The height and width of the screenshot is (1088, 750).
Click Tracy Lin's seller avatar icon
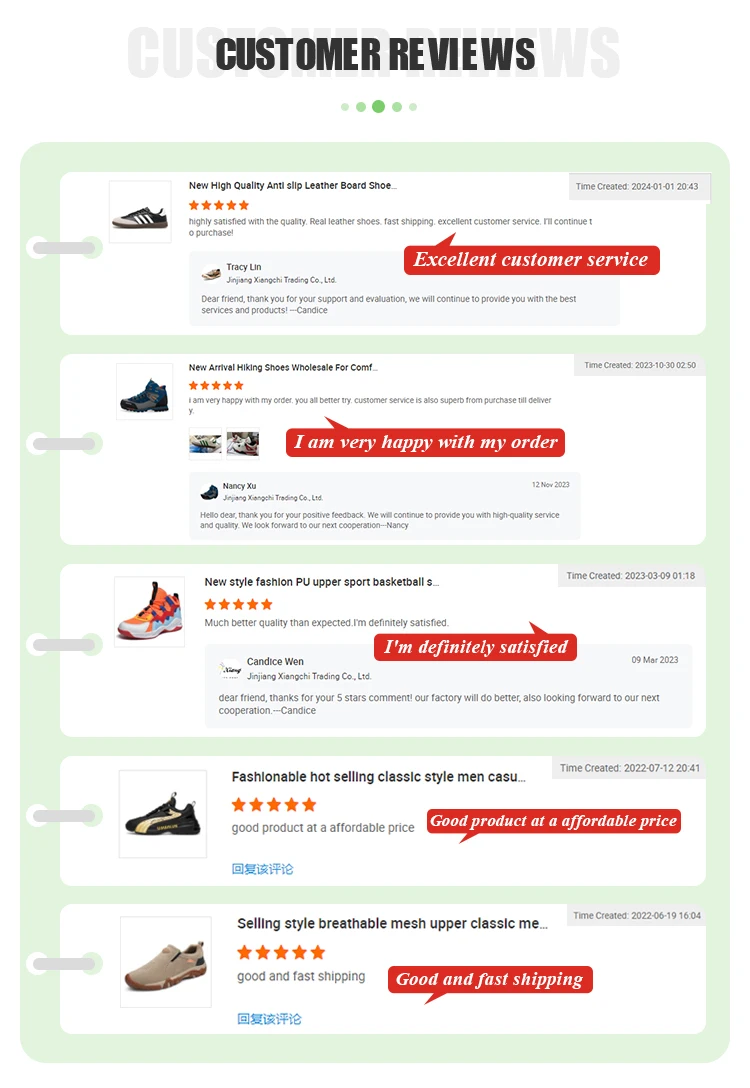click(211, 273)
